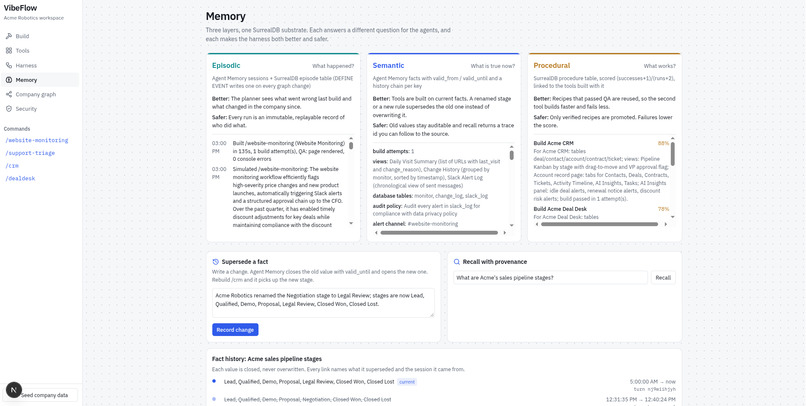Click the superseded Negotiation fact history row

tap(444, 400)
